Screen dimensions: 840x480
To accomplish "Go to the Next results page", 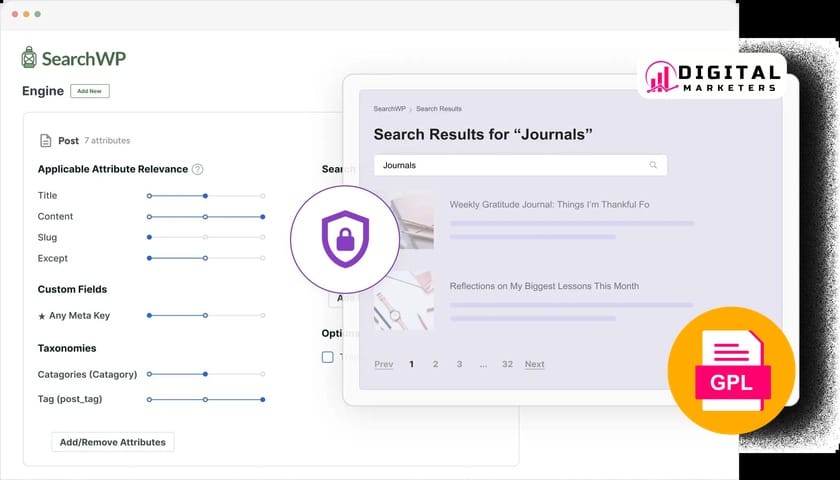I will (534, 364).
